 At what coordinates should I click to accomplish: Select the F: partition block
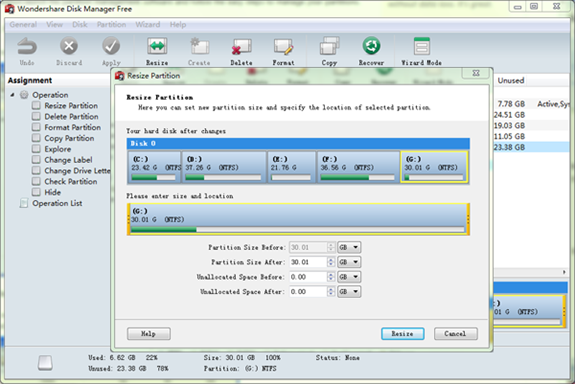pyautogui.click(x=358, y=167)
